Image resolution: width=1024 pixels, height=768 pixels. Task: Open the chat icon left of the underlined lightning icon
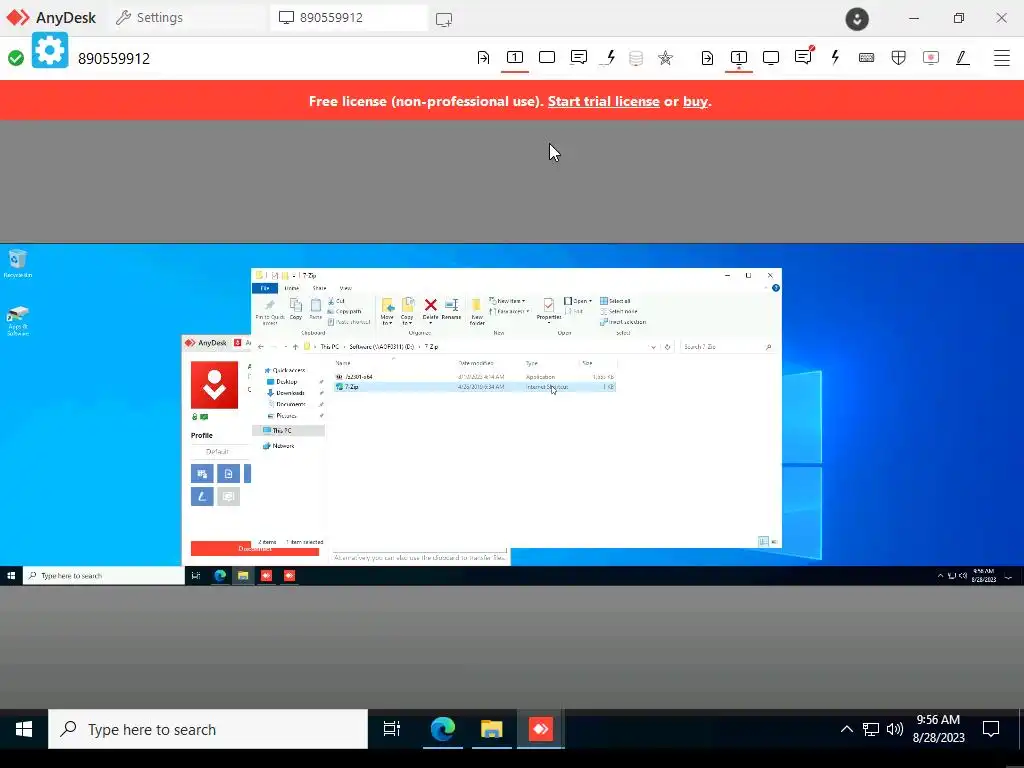click(x=579, y=57)
